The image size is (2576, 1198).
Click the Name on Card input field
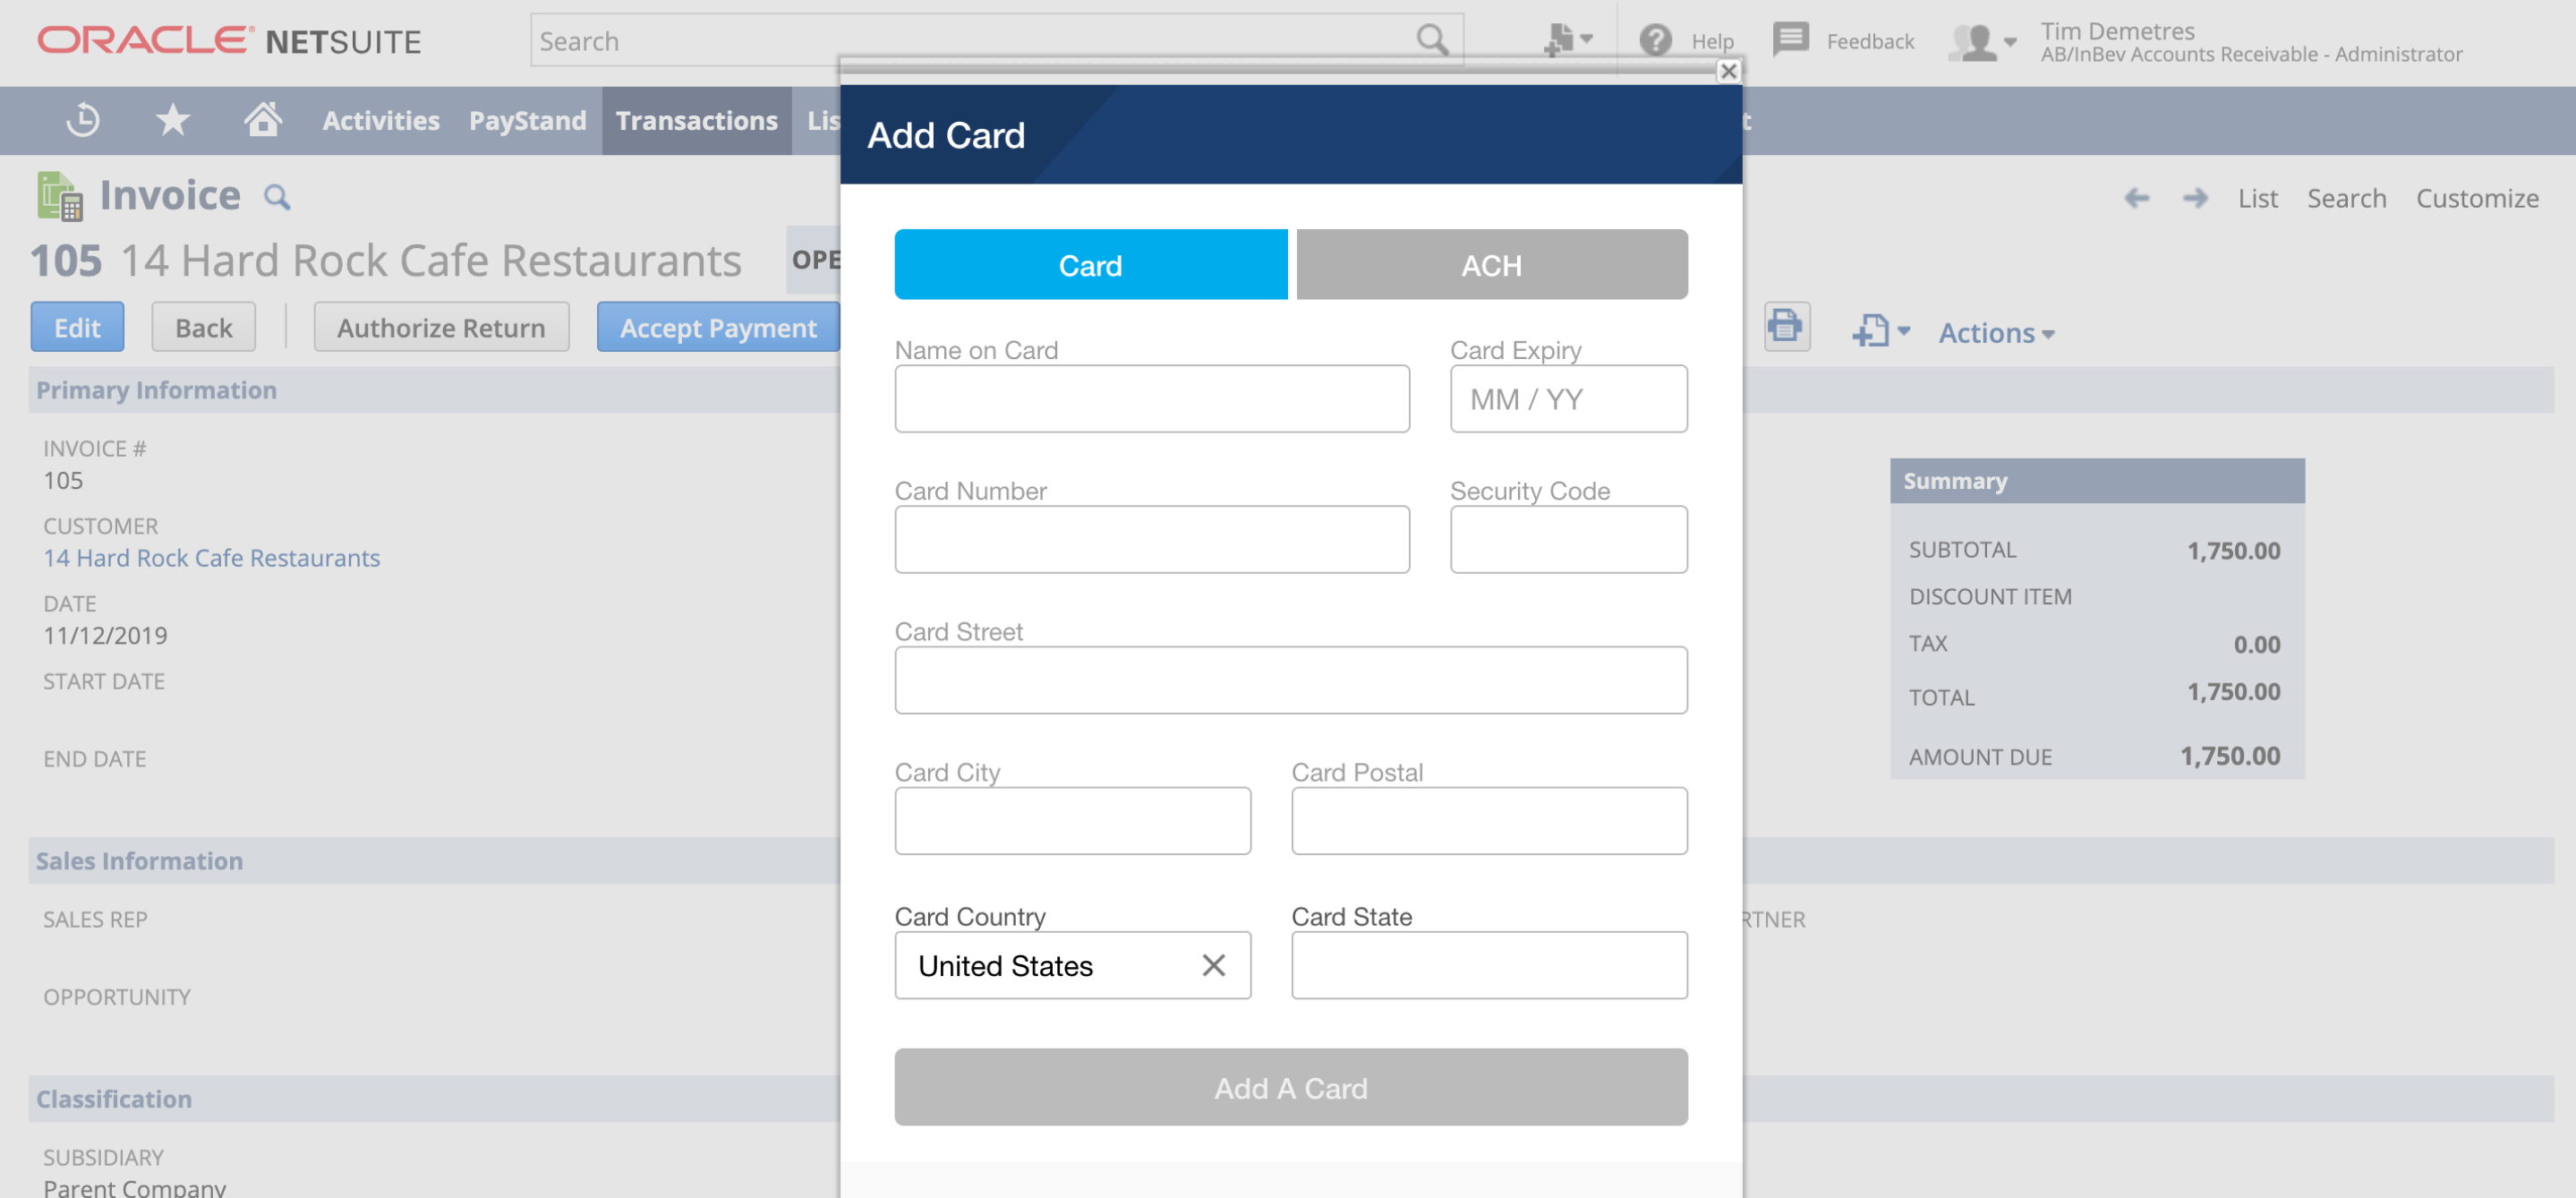1152,398
